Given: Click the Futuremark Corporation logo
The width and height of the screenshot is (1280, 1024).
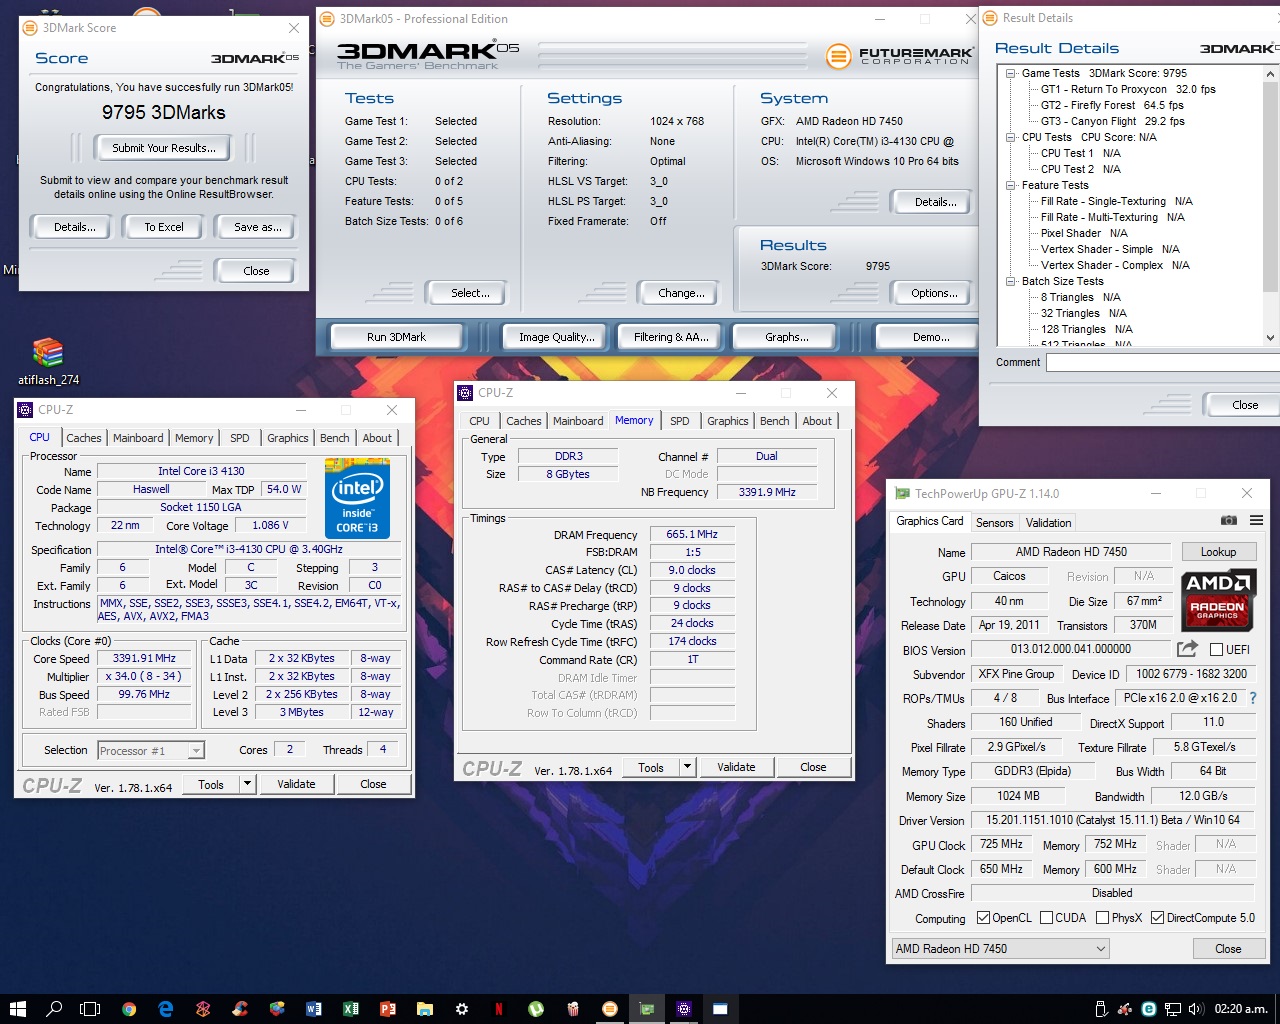Looking at the screenshot, I should tap(900, 57).
